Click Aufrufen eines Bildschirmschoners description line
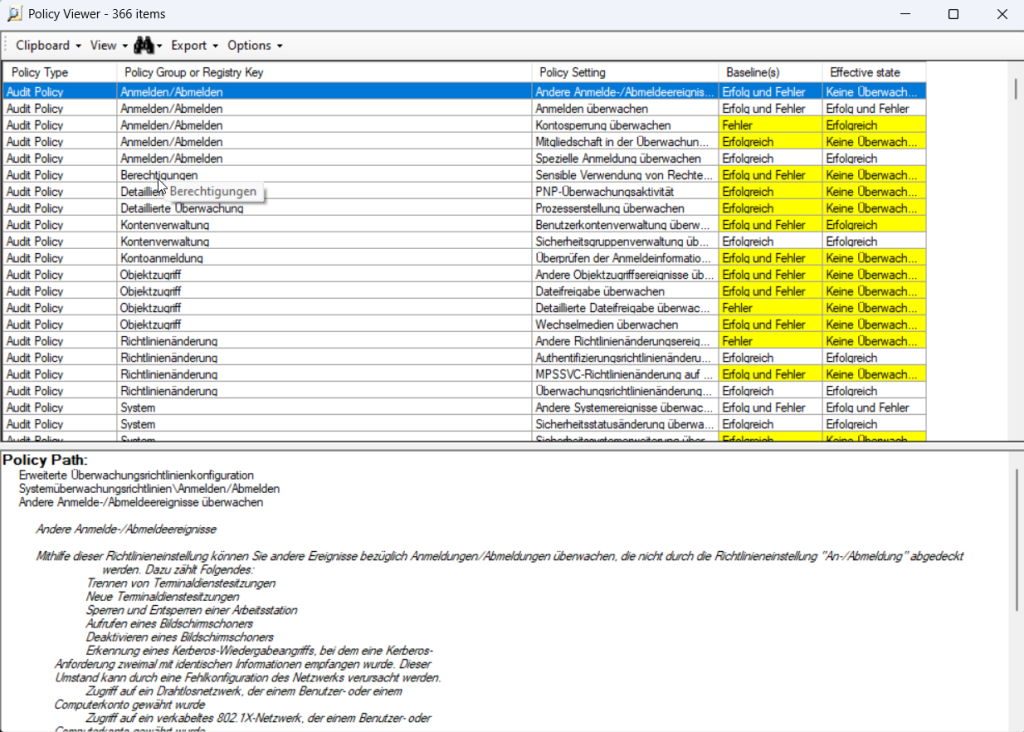The image size is (1024, 732). (169, 624)
